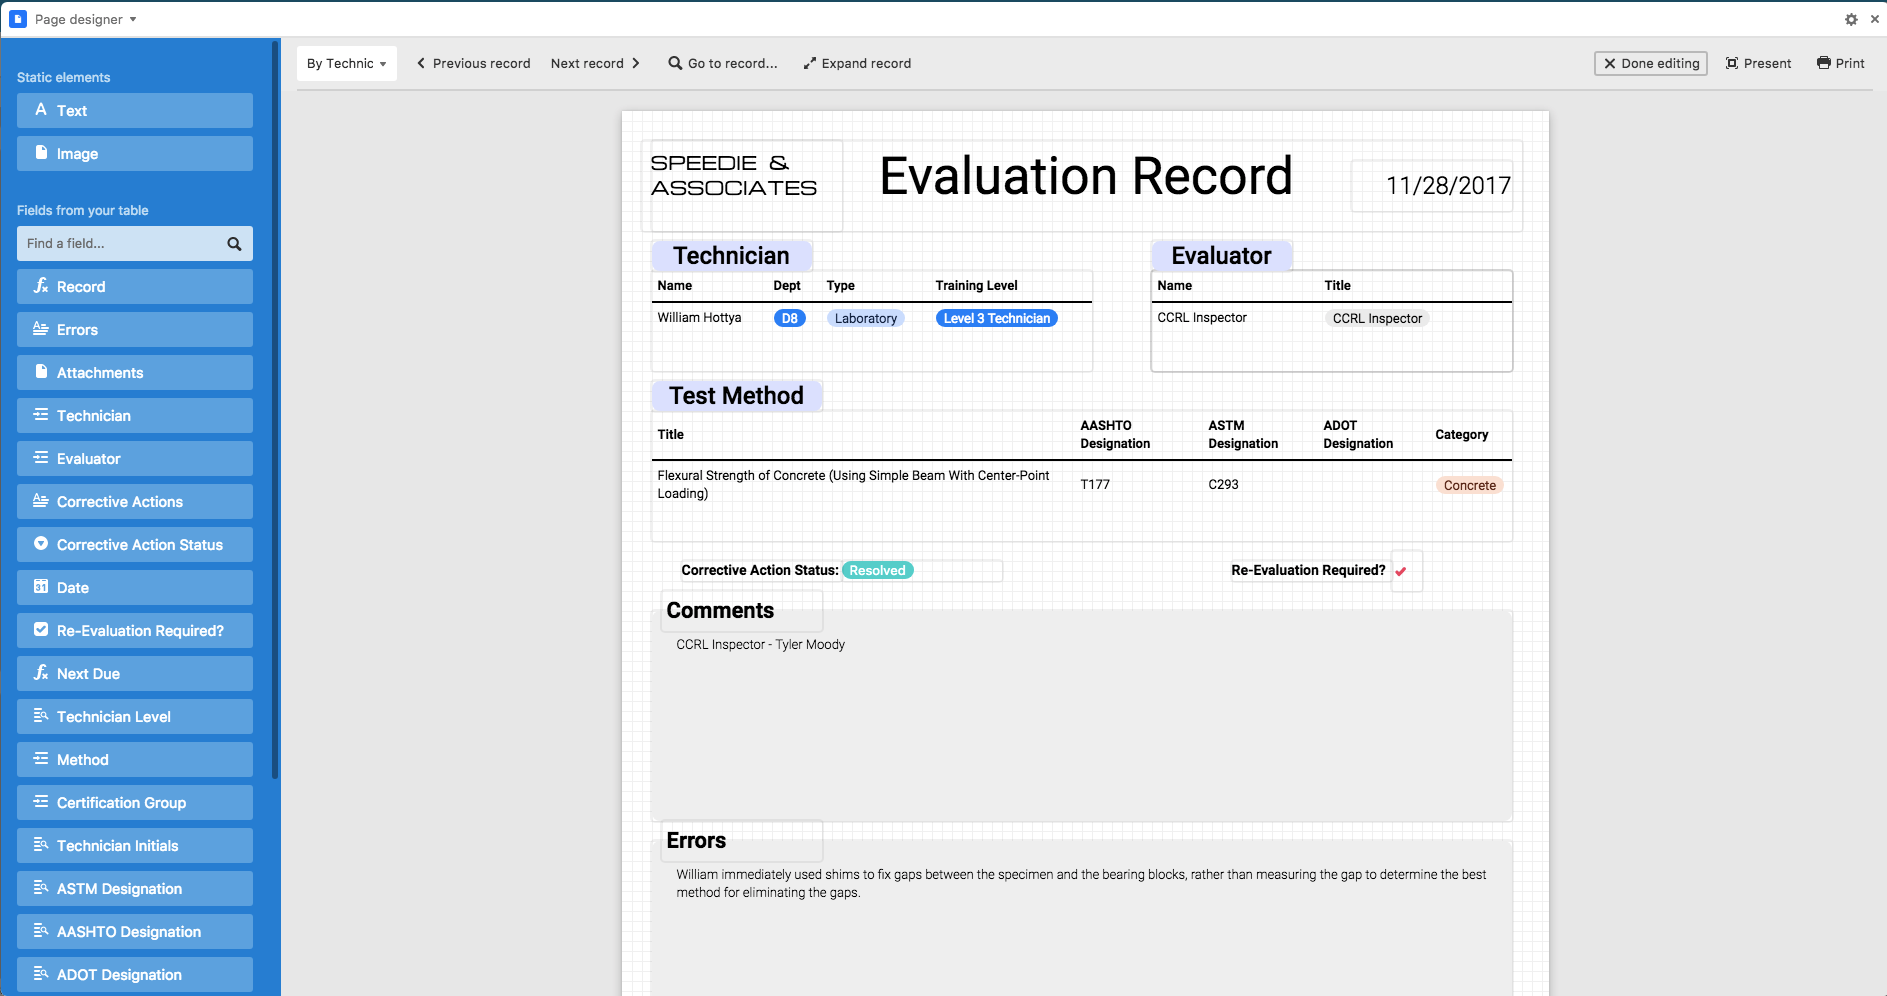The width and height of the screenshot is (1887, 996).
Task: Select the AASHTO Designation field in sidebar
Action: tap(135, 931)
